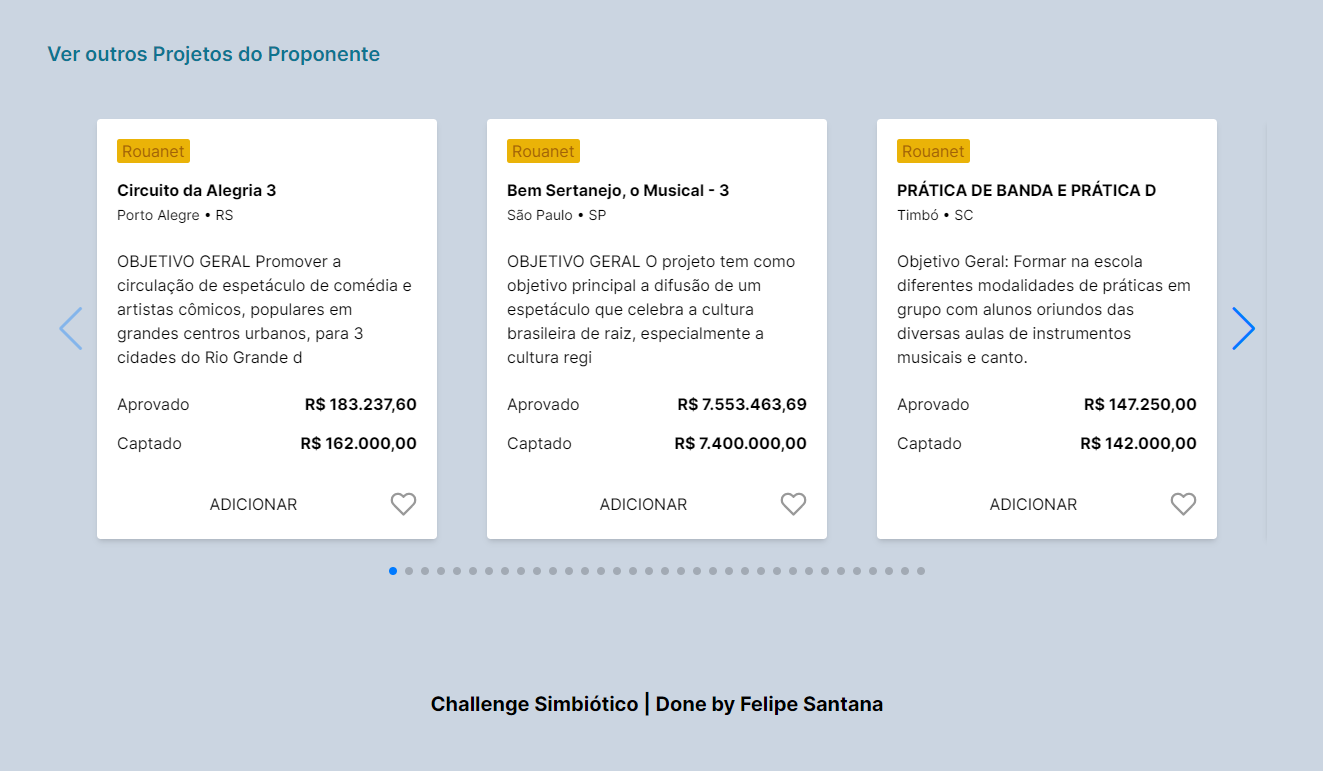Toggle the heart icon on the rightmost card
This screenshot has height=771, width=1323.
(x=1183, y=504)
